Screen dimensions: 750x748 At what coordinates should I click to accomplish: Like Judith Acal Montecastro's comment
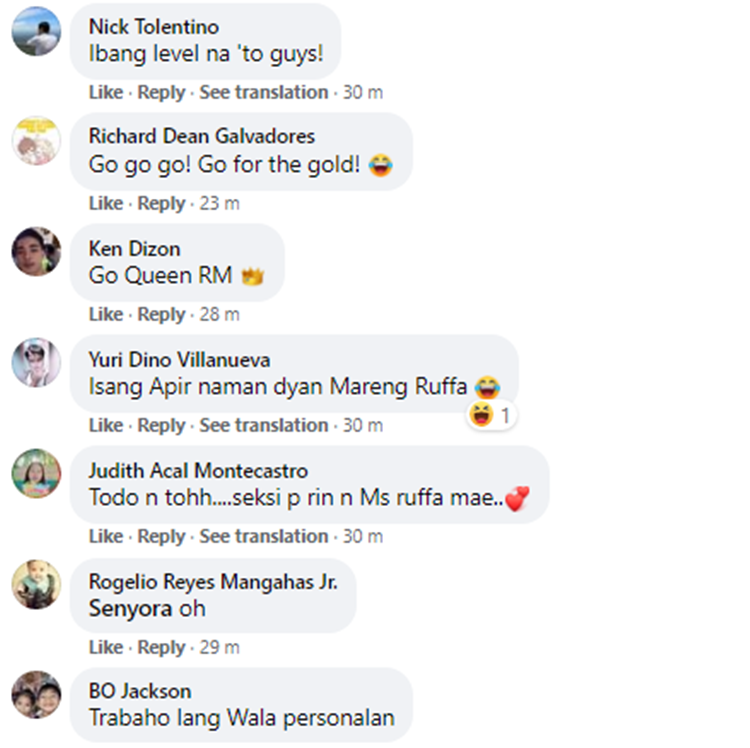pos(106,536)
